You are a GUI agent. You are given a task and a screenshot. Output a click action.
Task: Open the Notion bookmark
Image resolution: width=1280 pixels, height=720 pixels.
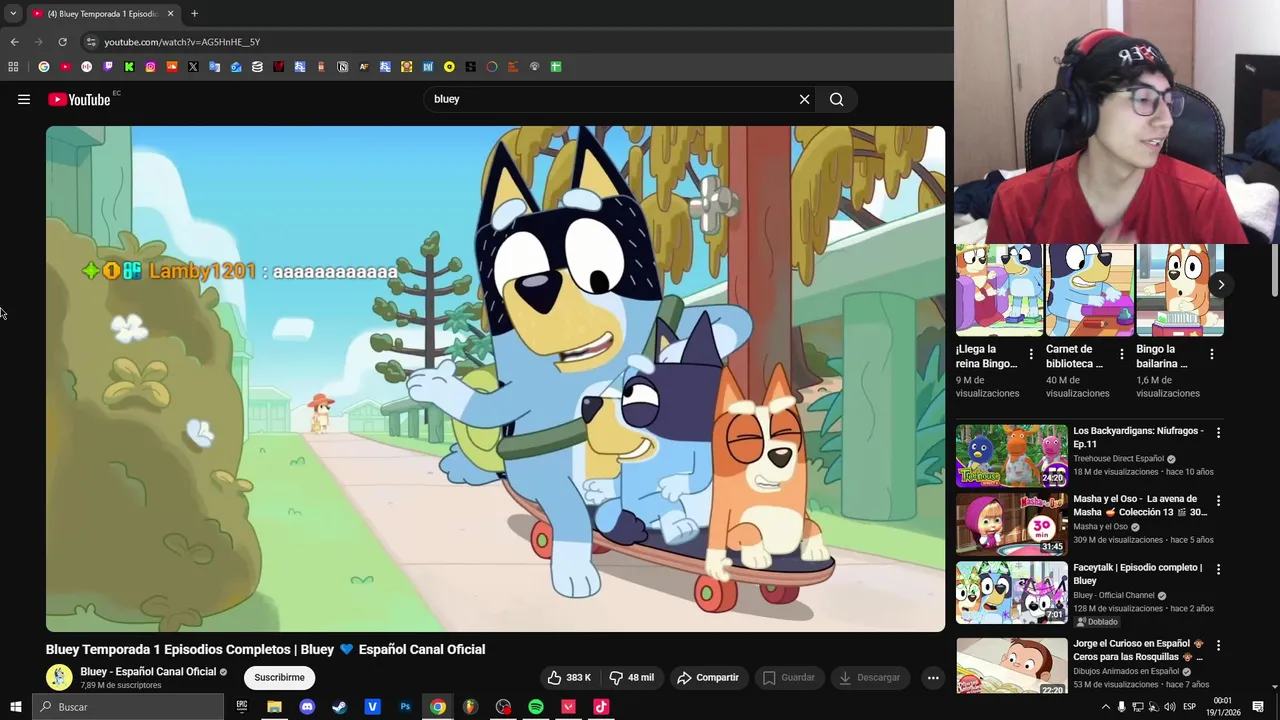click(343, 67)
